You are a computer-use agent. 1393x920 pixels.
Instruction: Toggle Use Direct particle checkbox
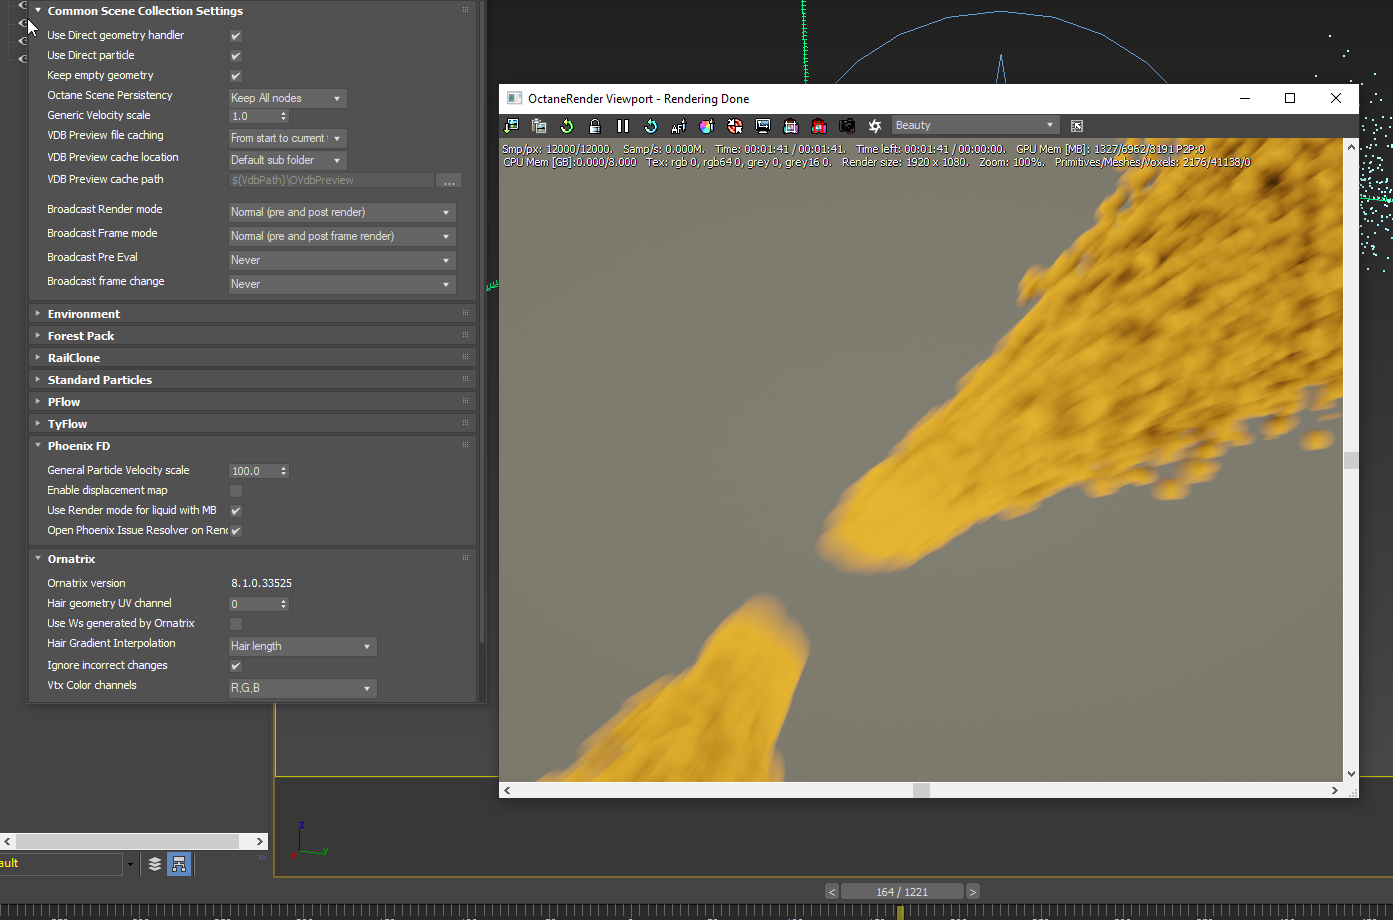tap(236, 56)
